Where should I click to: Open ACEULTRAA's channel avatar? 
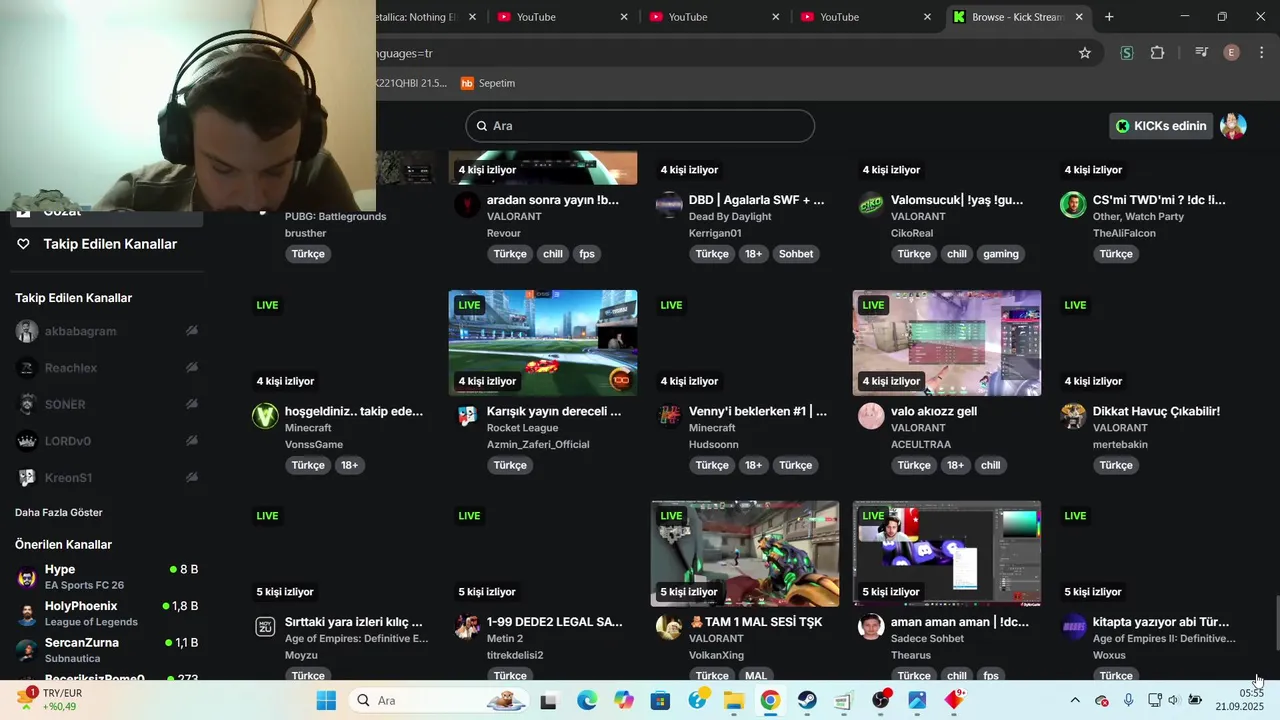[871, 416]
